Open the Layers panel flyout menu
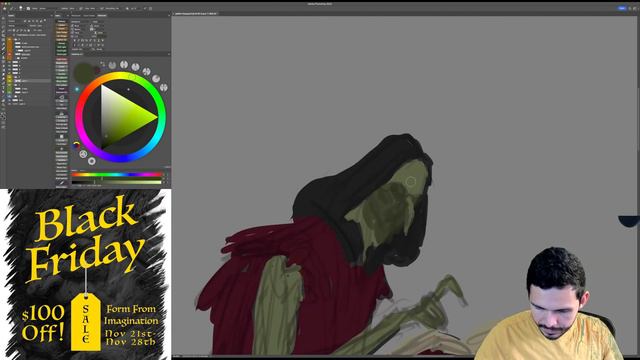640x360 pixels. click(51, 16)
